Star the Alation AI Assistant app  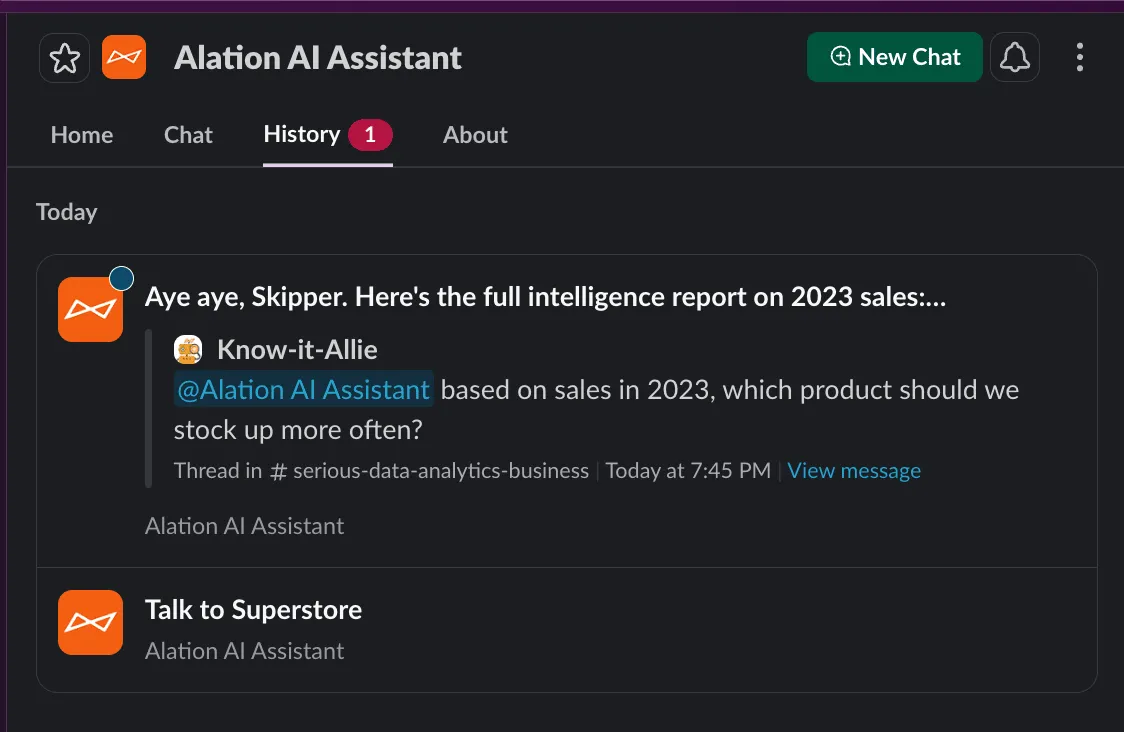tap(64, 58)
